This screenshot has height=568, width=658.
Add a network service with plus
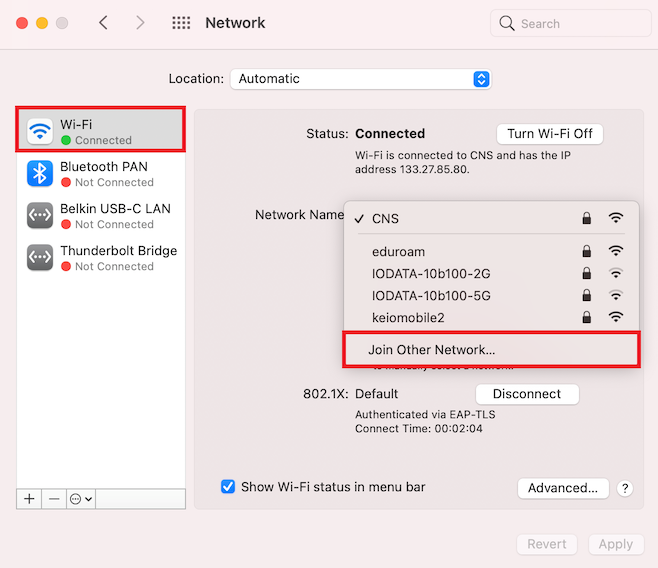pyautogui.click(x=29, y=499)
